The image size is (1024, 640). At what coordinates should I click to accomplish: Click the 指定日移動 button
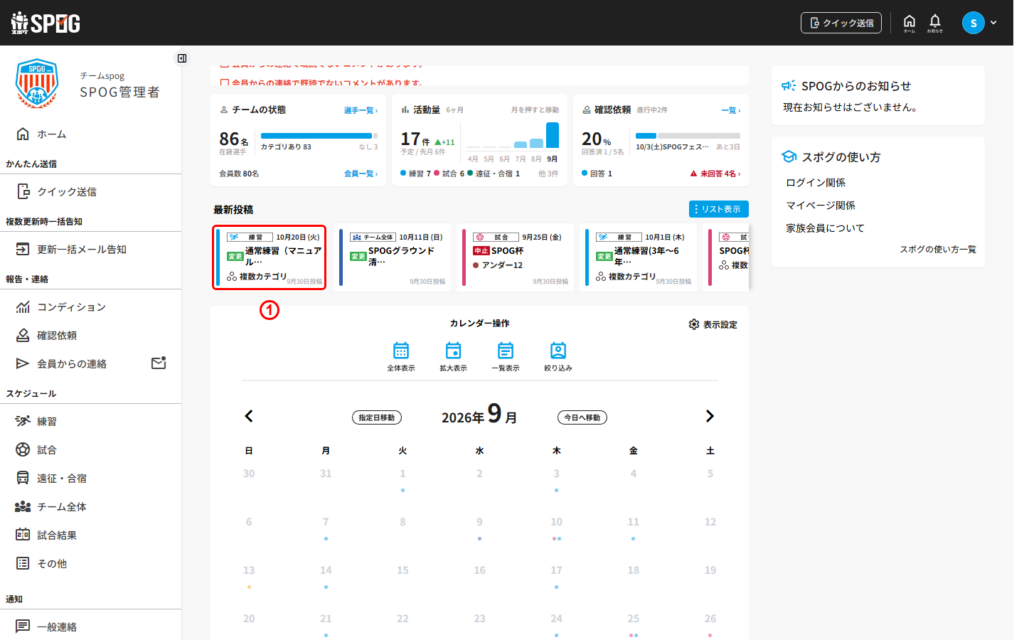point(377,417)
